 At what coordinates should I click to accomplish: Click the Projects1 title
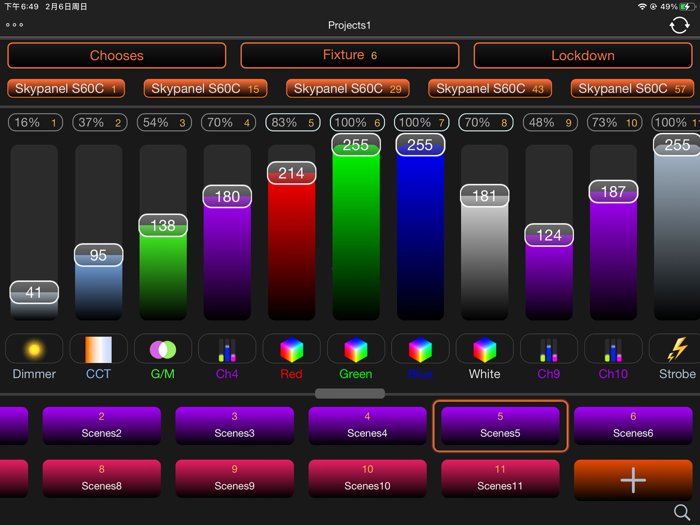point(350,25)
